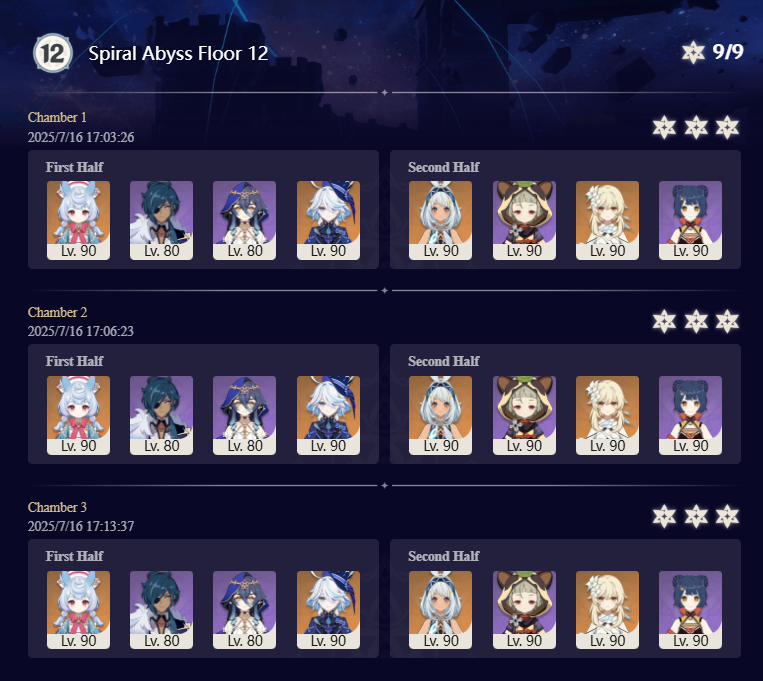This screenshot has width=763, height=681.
Task: Click the first star icon of Chamber 1
Action: 664,128
